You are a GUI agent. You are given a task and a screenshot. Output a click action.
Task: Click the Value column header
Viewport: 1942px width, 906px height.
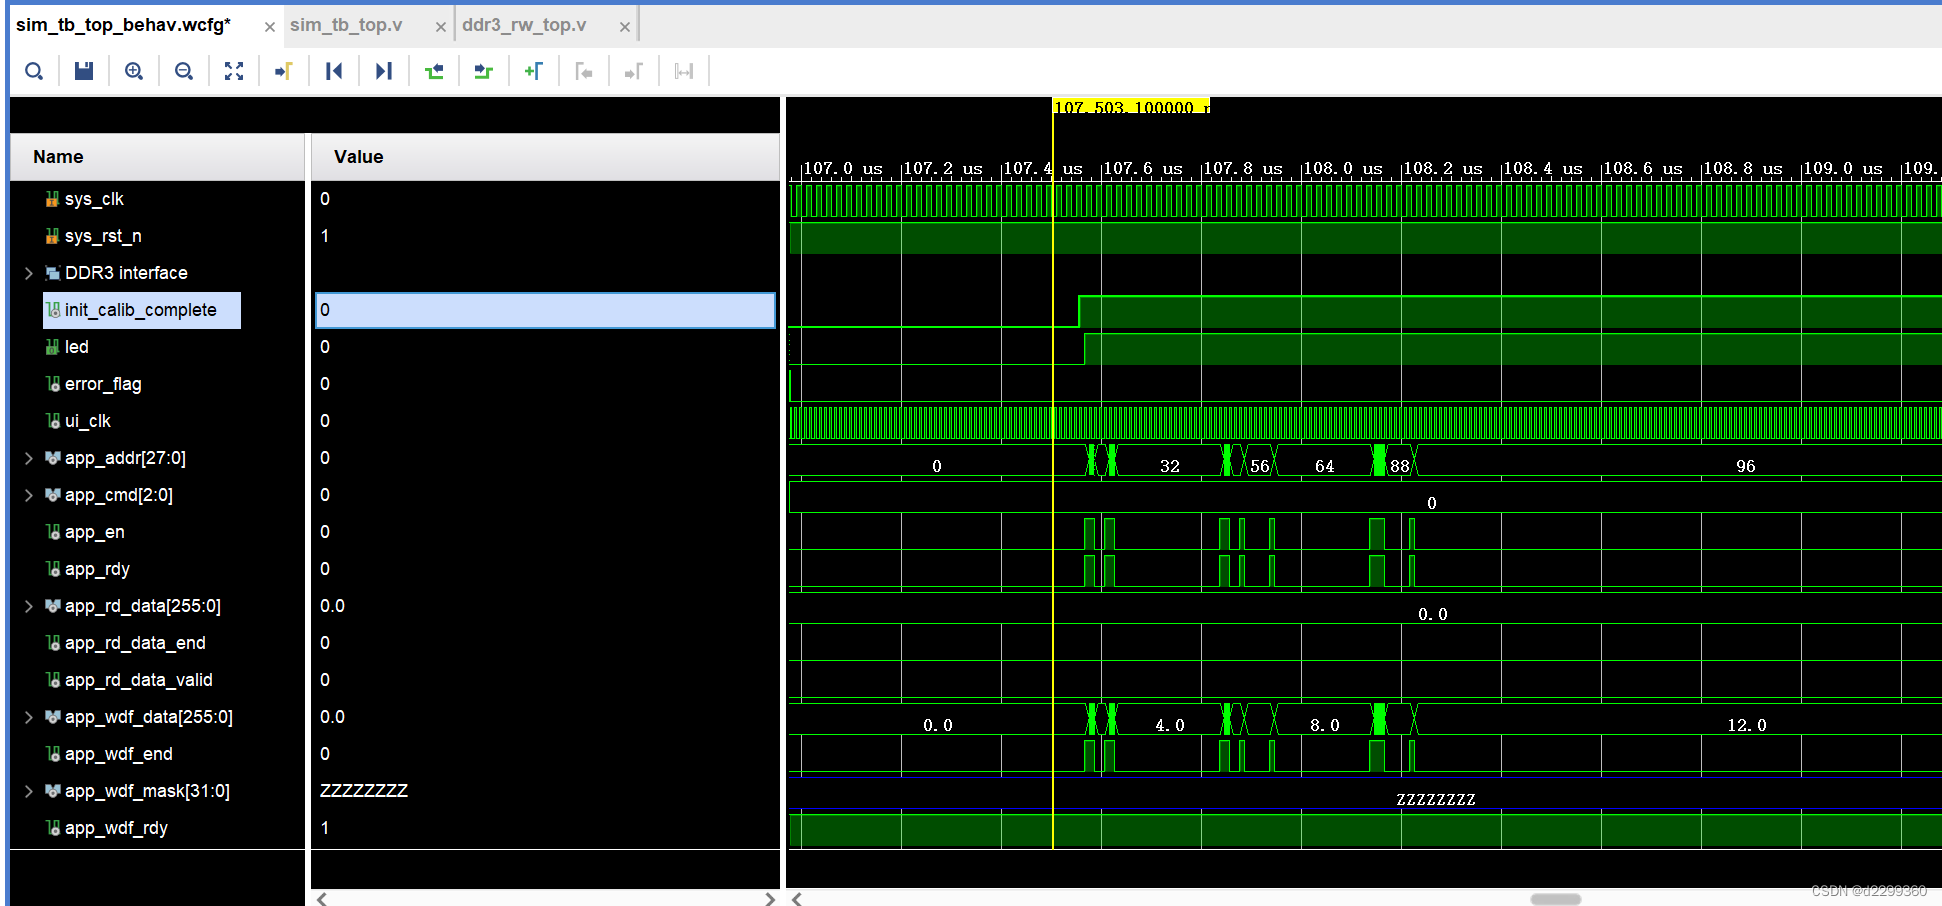tap(545, 157)
